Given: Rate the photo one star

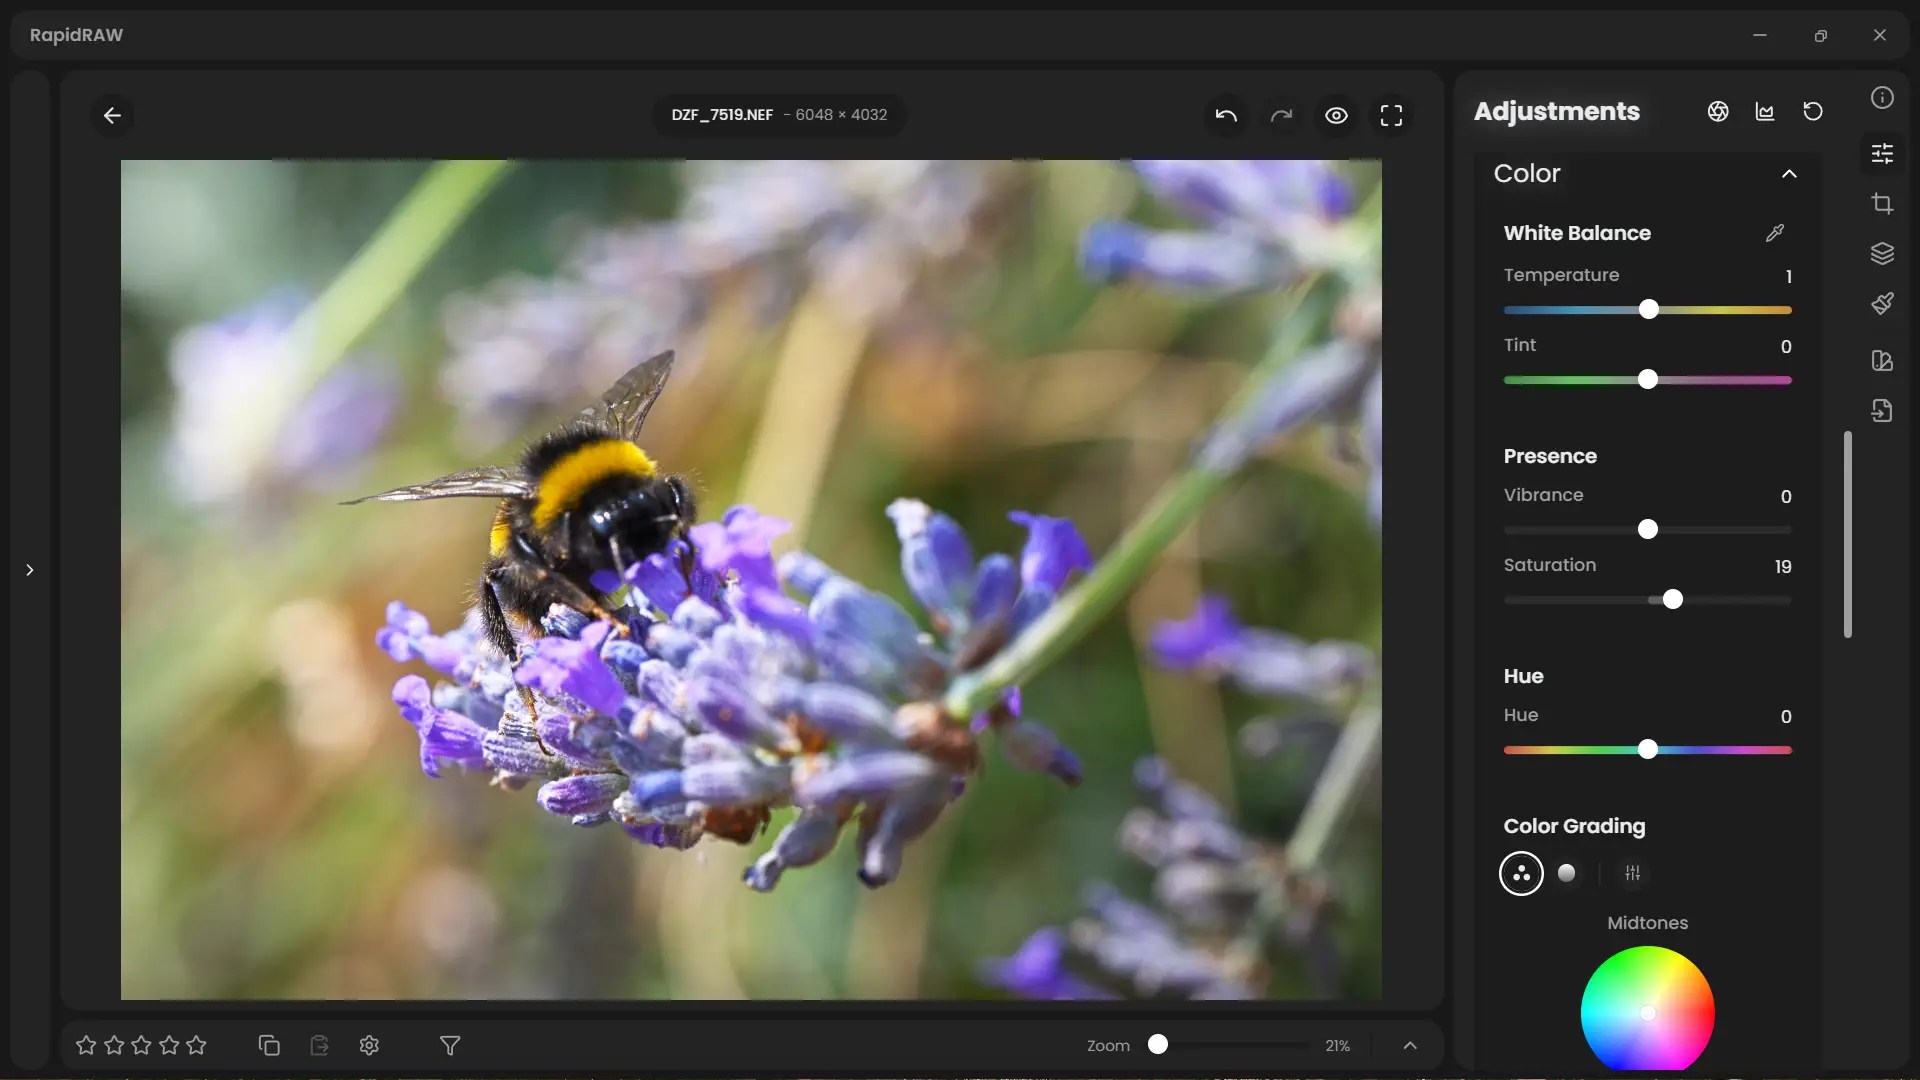Looking at the screenshot, I should (x=86, y=1045).
